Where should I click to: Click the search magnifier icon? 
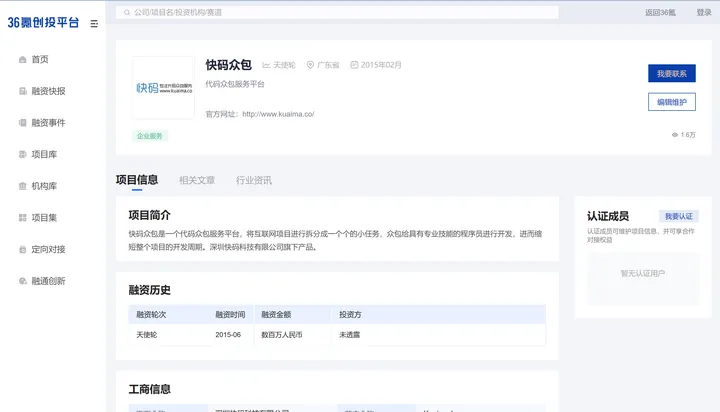pyautogui.click(x=127, y=12)
